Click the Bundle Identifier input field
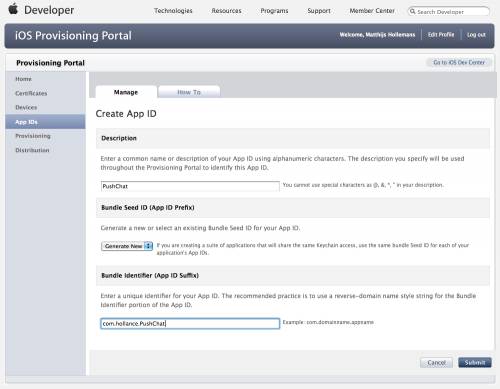500x389 pixels. [x=190, y=323]
